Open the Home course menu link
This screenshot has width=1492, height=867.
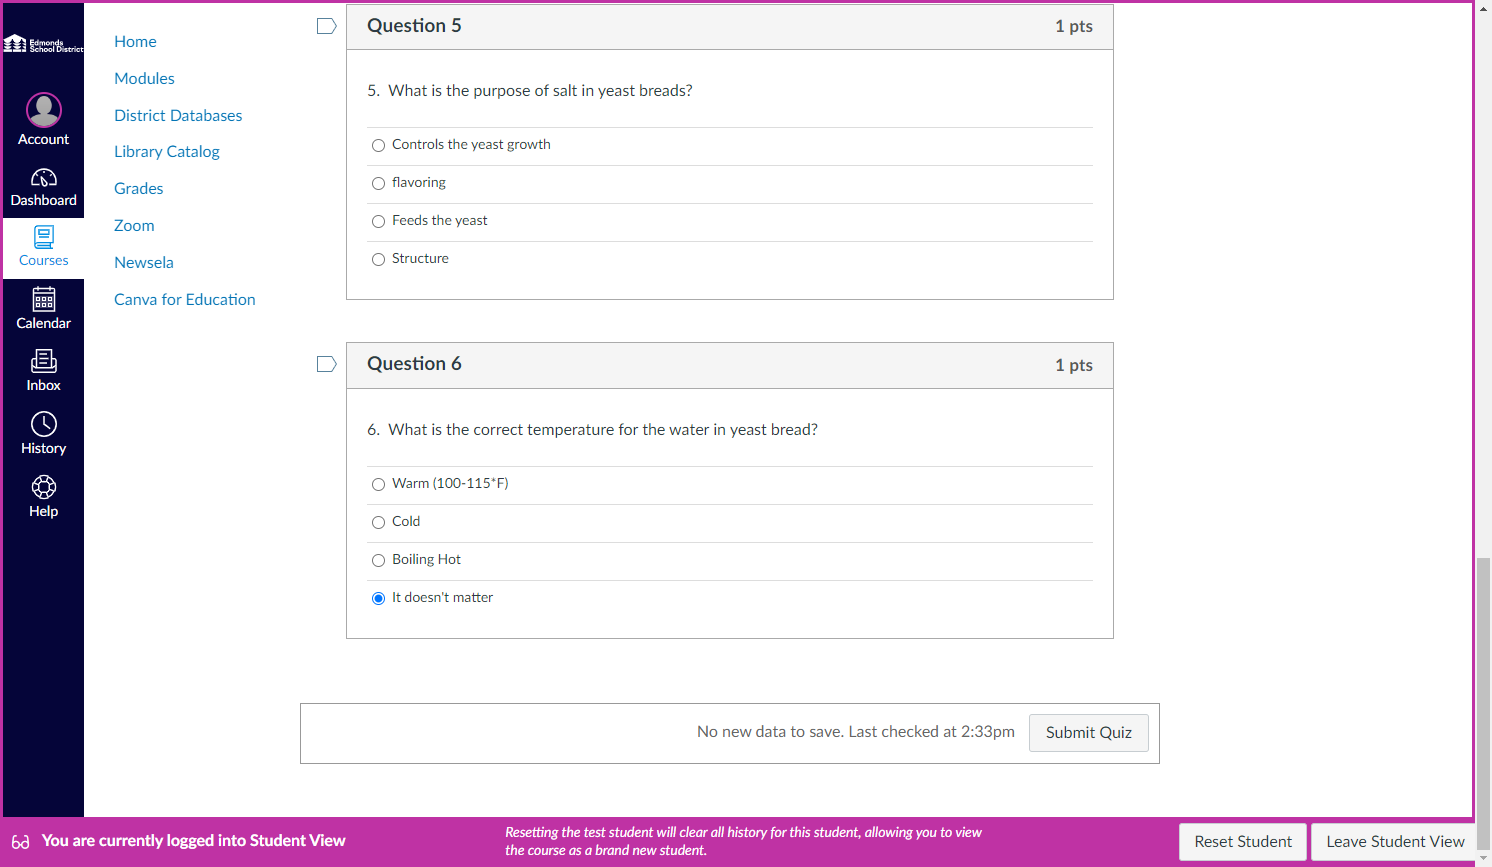tap(135, 41)
